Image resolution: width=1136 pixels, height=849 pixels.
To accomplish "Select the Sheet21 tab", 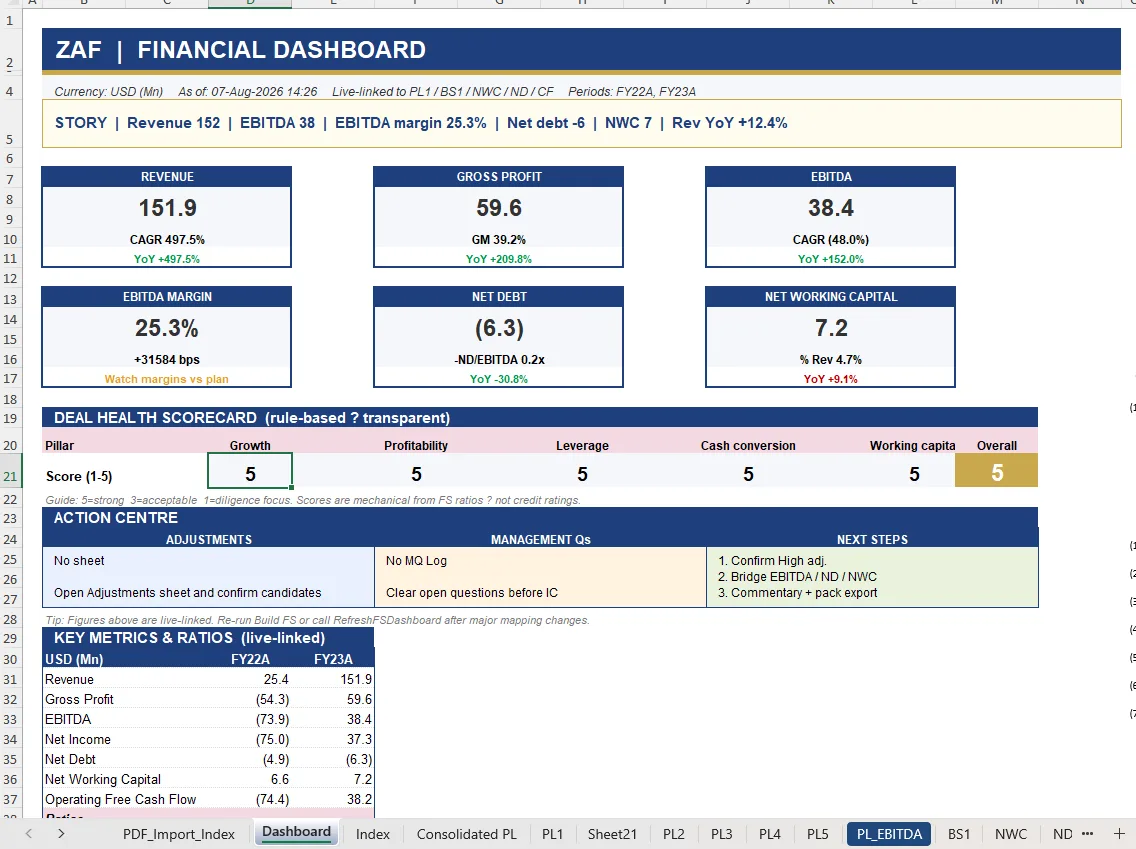I will coord(612,834).
